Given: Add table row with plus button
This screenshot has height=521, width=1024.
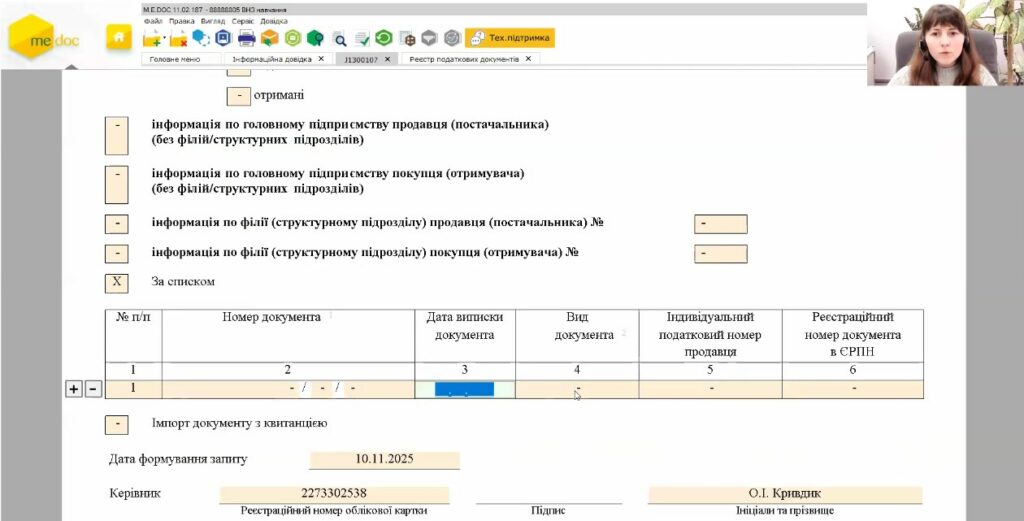Looking at the screenshot, I should 74,389.
